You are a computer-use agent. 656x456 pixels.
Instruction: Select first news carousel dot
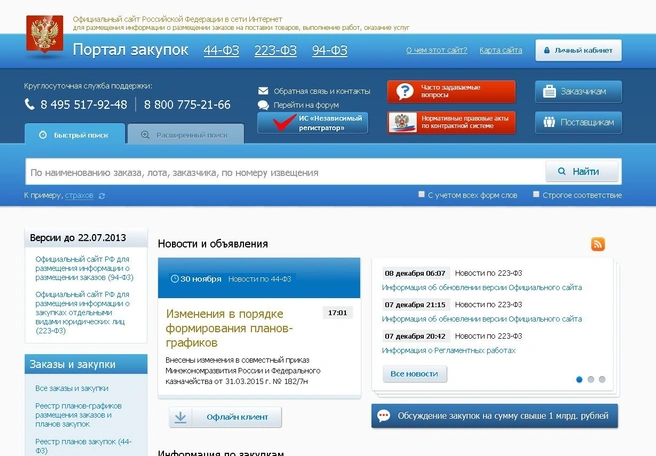point(579,379)
